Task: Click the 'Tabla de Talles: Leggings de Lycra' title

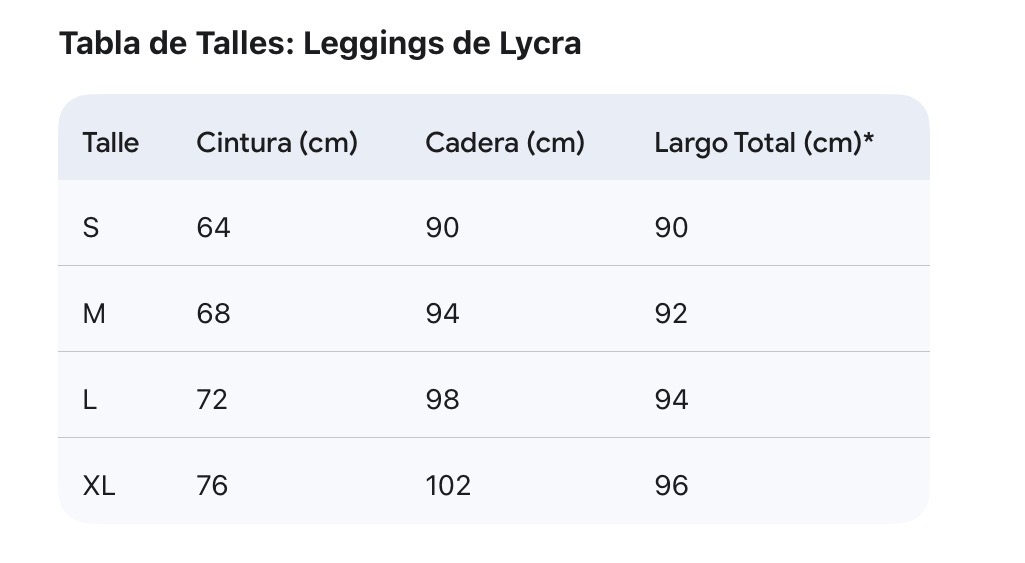Action: (320, 44)
